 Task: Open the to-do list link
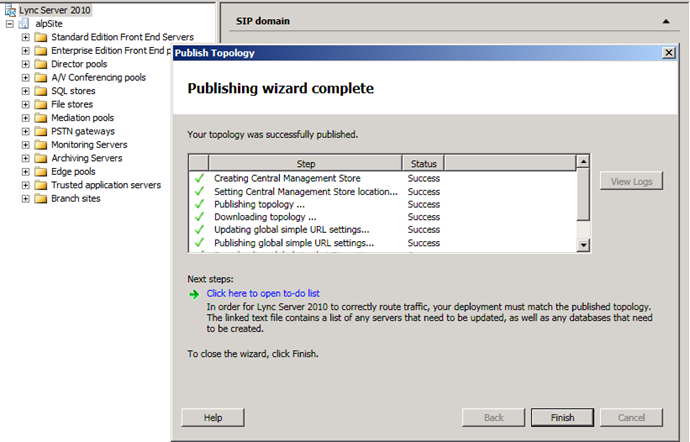(263, 293)
